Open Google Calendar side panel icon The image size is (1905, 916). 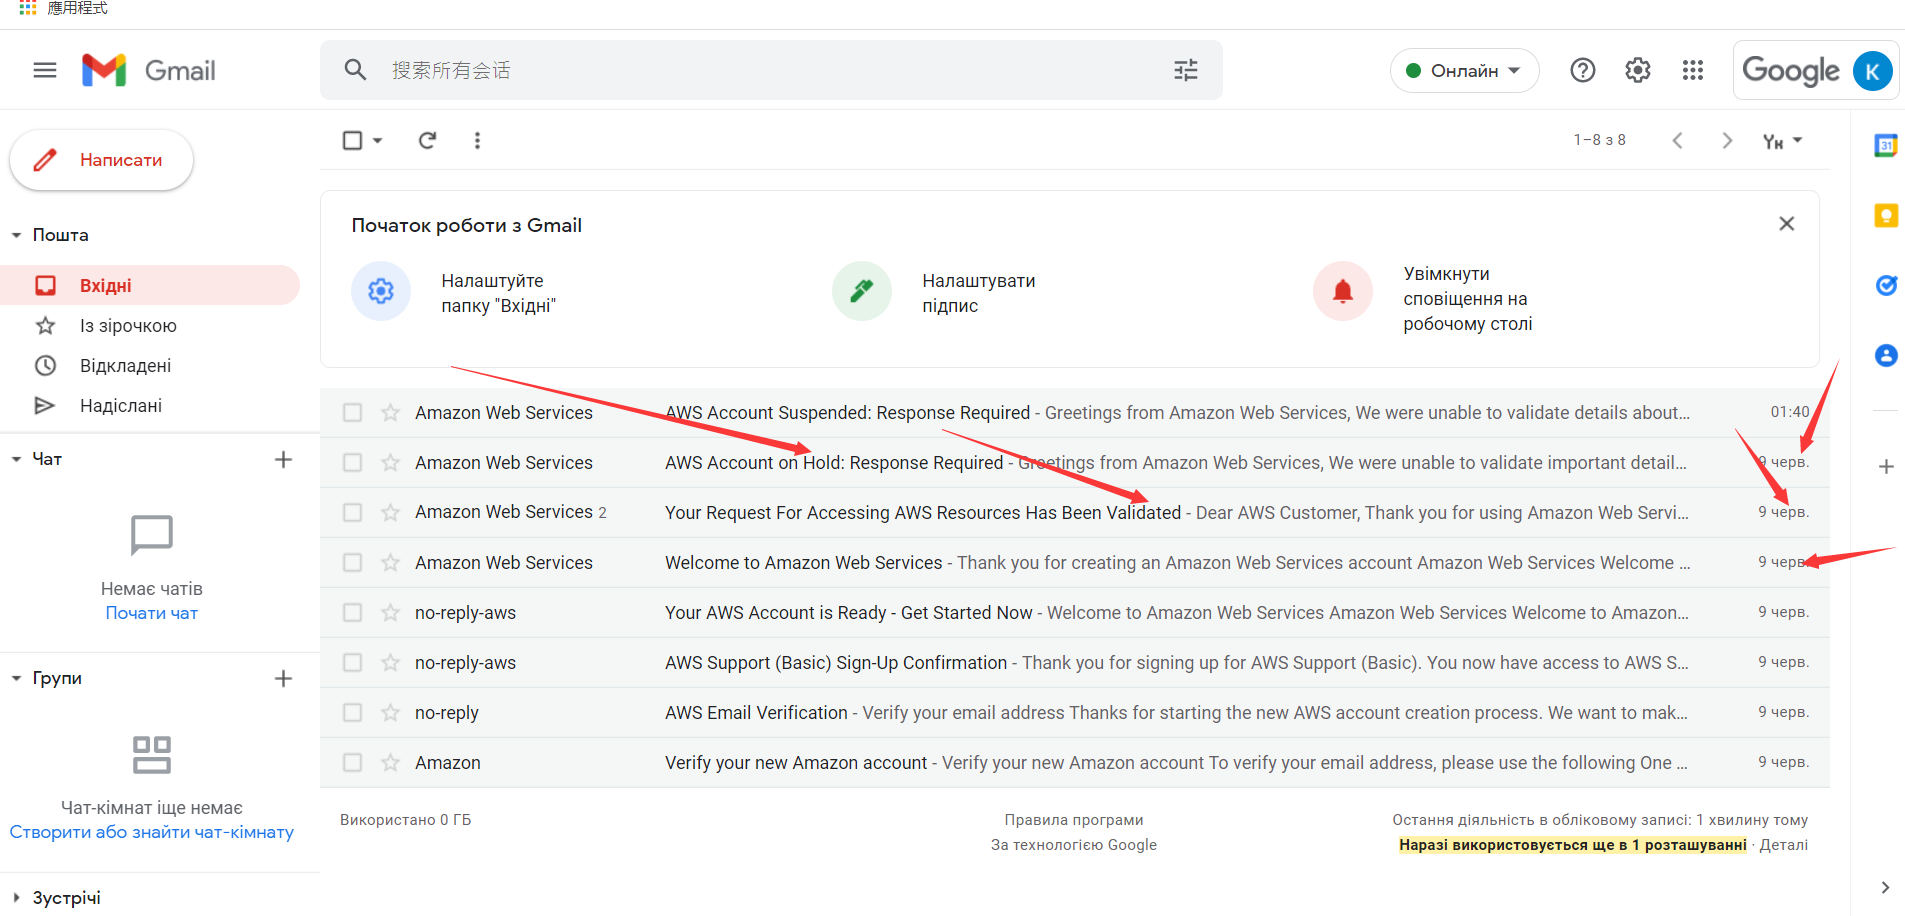point(1885,146)
